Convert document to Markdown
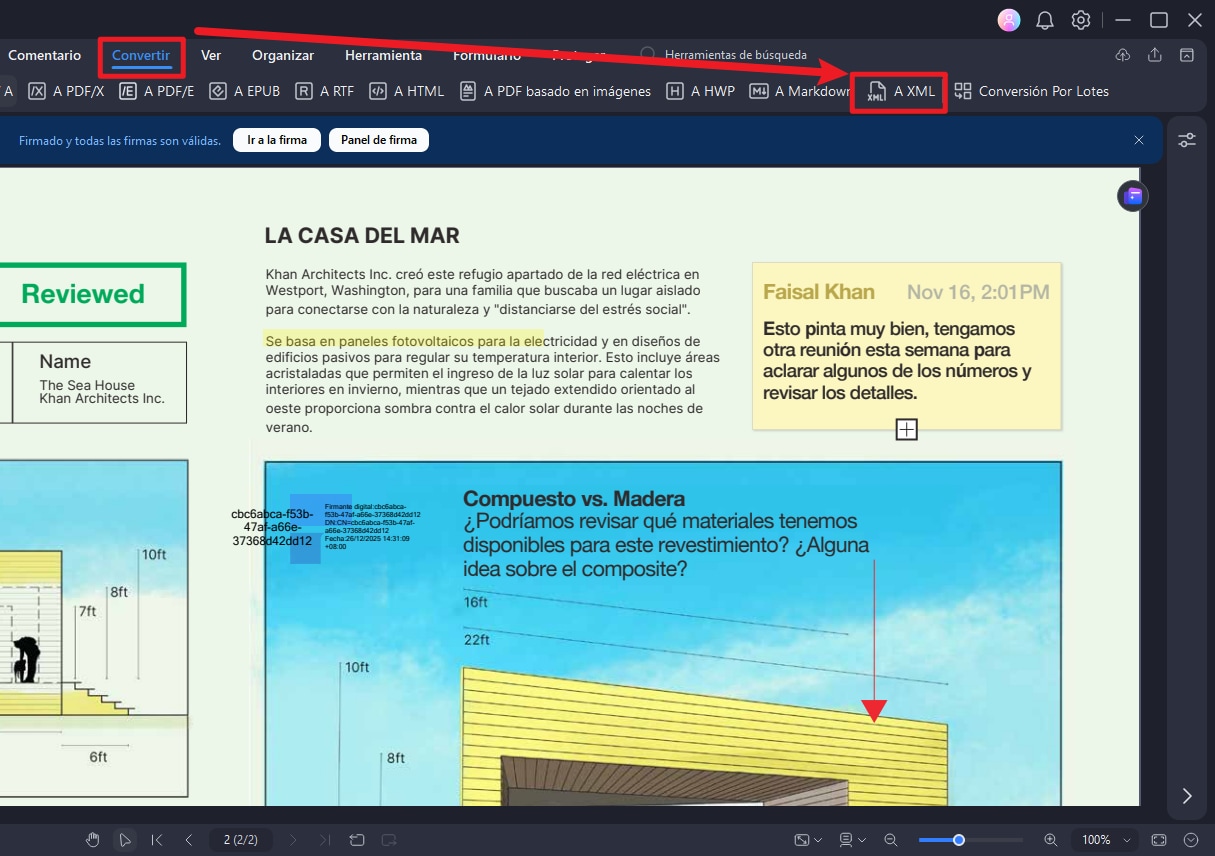Screen dimensions: 1215x856 click(799, 91)
